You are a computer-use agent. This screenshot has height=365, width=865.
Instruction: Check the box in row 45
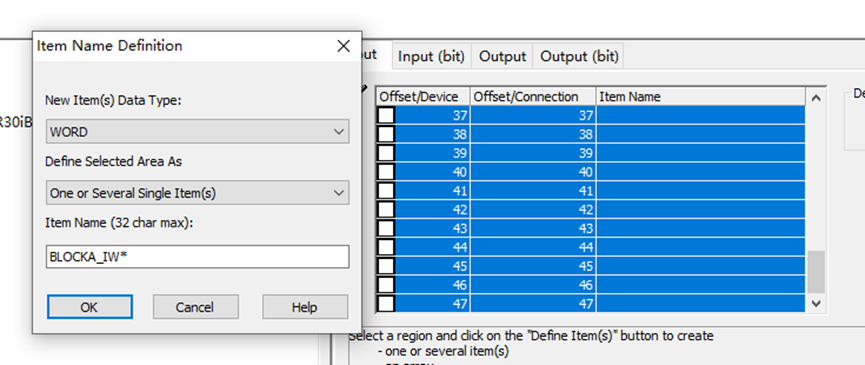click(x=386, y=266)
